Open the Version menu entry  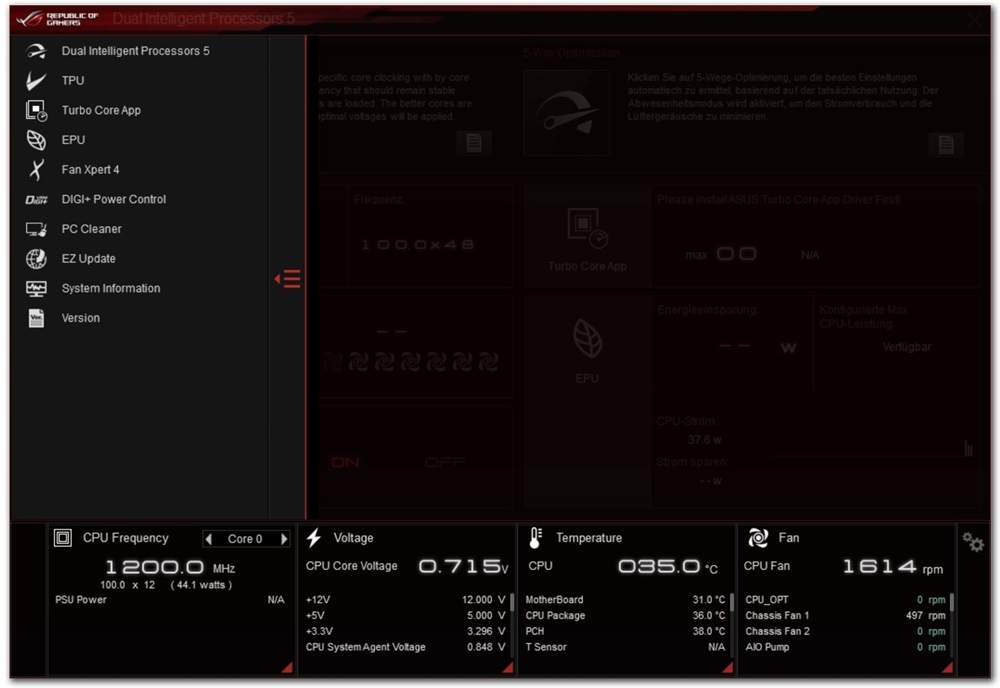click(81, 318)
